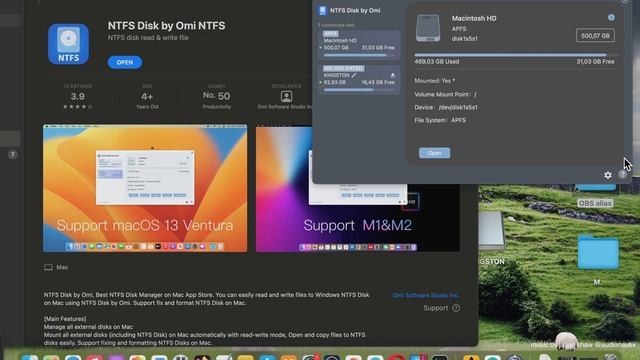Viewport: 640px width, 360px height.
Task: Click the blue OPEN button in App Store
Action: pyautogui.click(x=124, y=62)
